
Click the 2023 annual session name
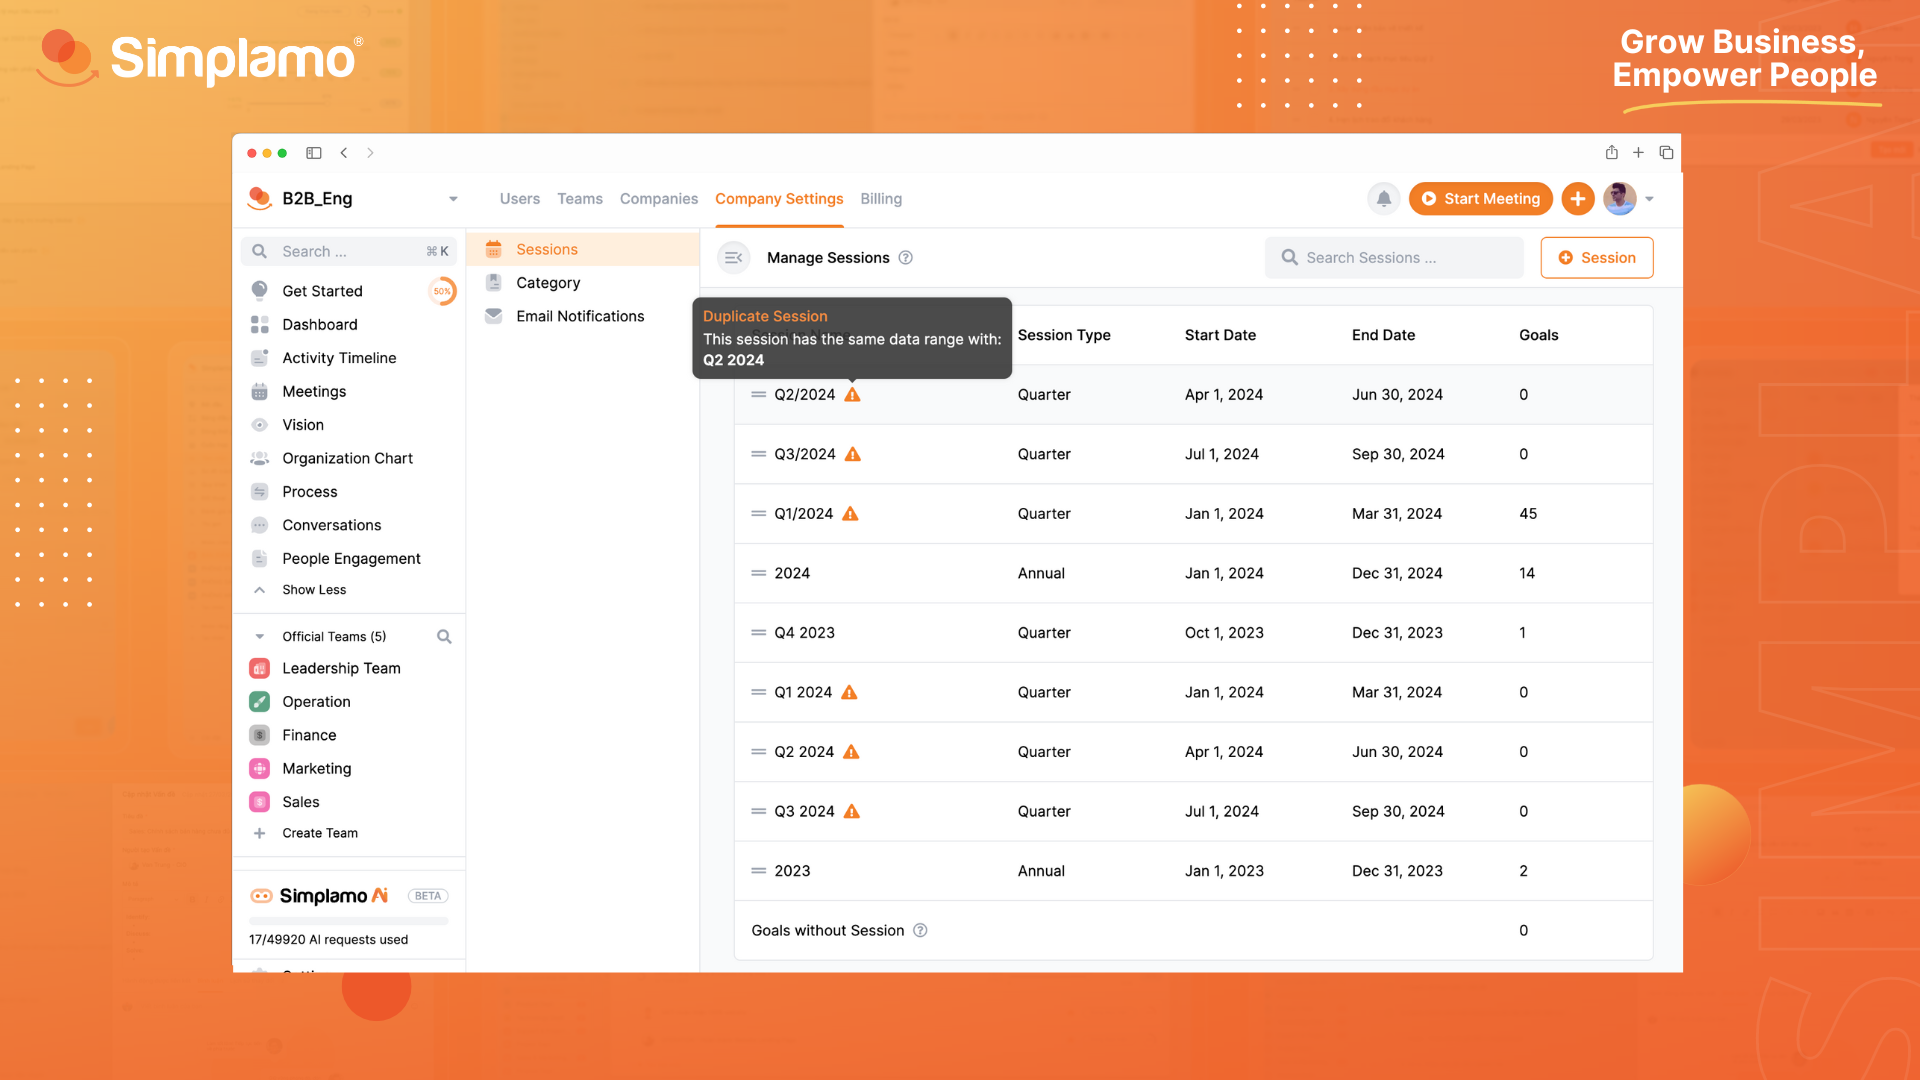tap(792, 871)
